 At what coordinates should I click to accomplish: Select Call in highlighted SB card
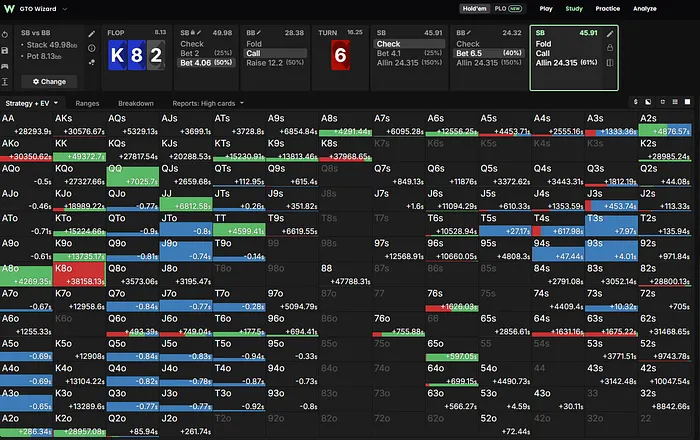(x=542, y=53)
